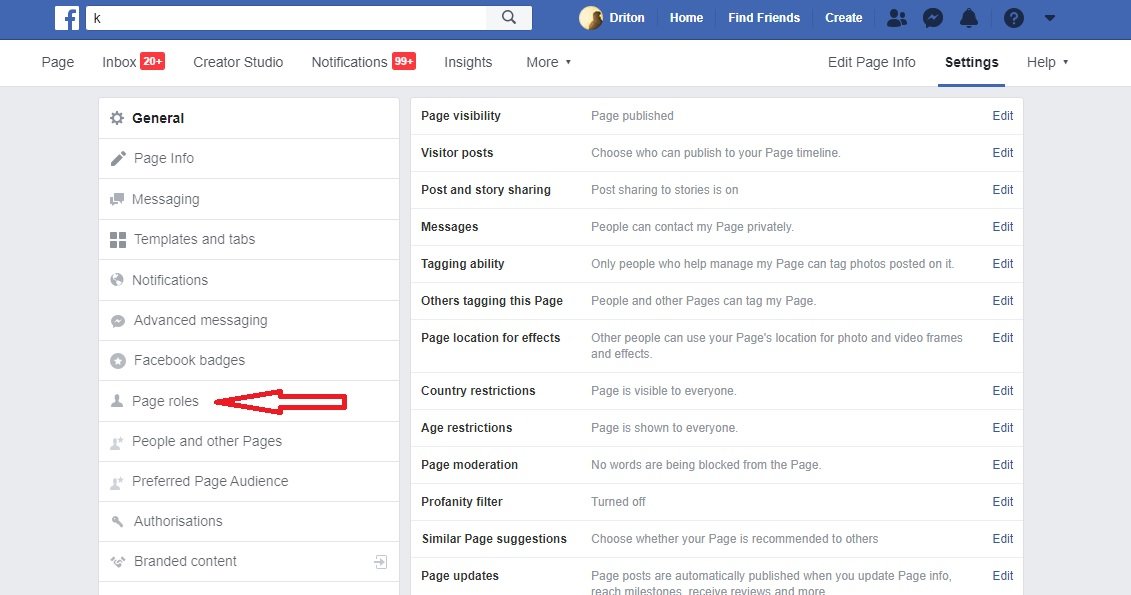Select Page roles in the sidebar

point(165,401)
